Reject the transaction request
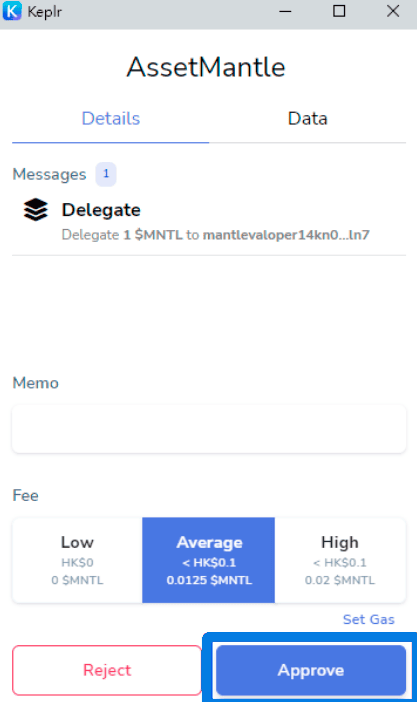The width and height of the screenshot is (417, 702). coord(107,670)
